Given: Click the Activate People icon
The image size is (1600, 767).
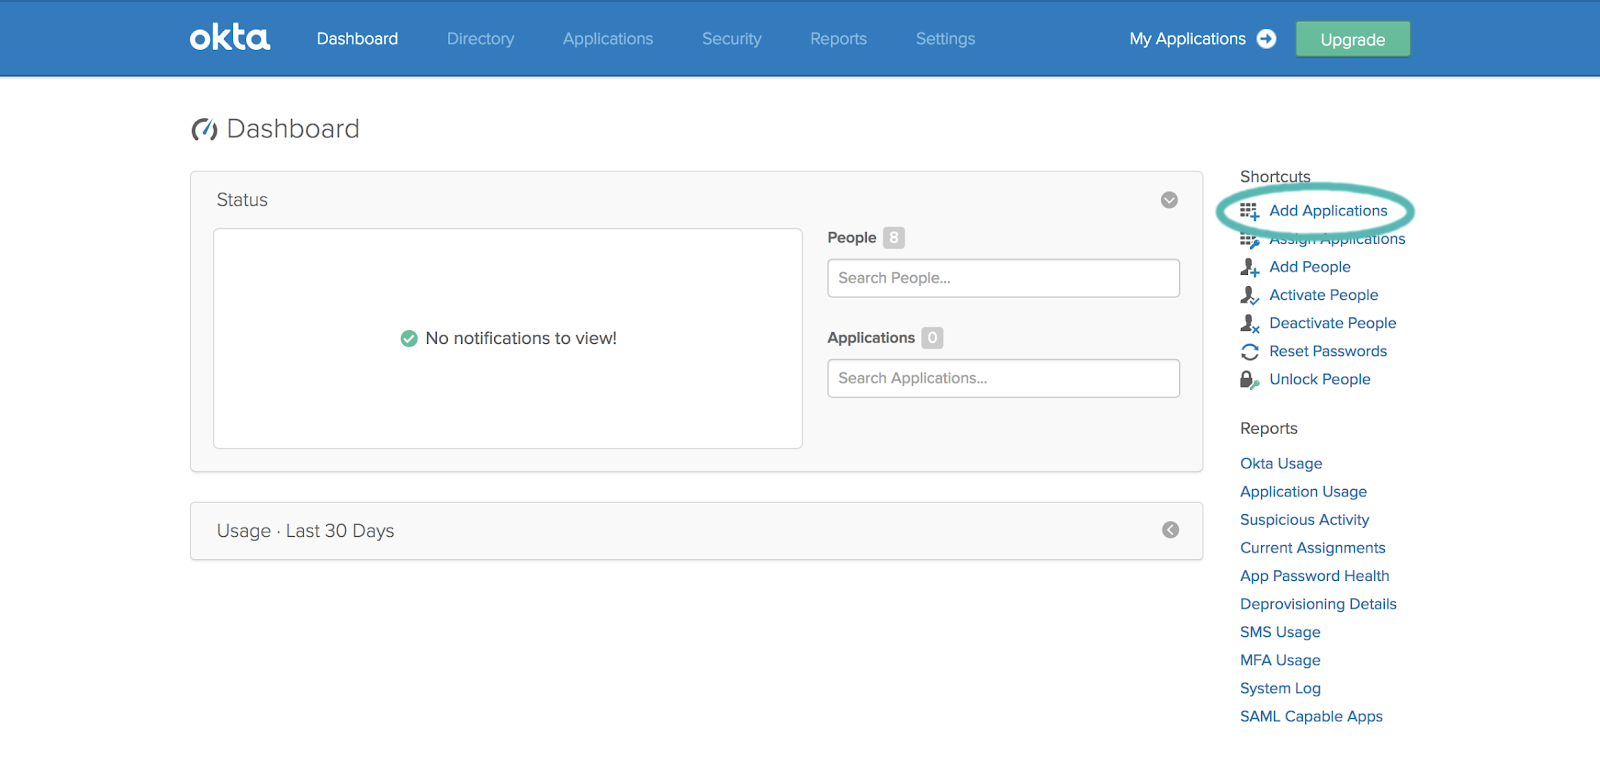Looking at the screenshot, I should click(x=1249, y=295).
